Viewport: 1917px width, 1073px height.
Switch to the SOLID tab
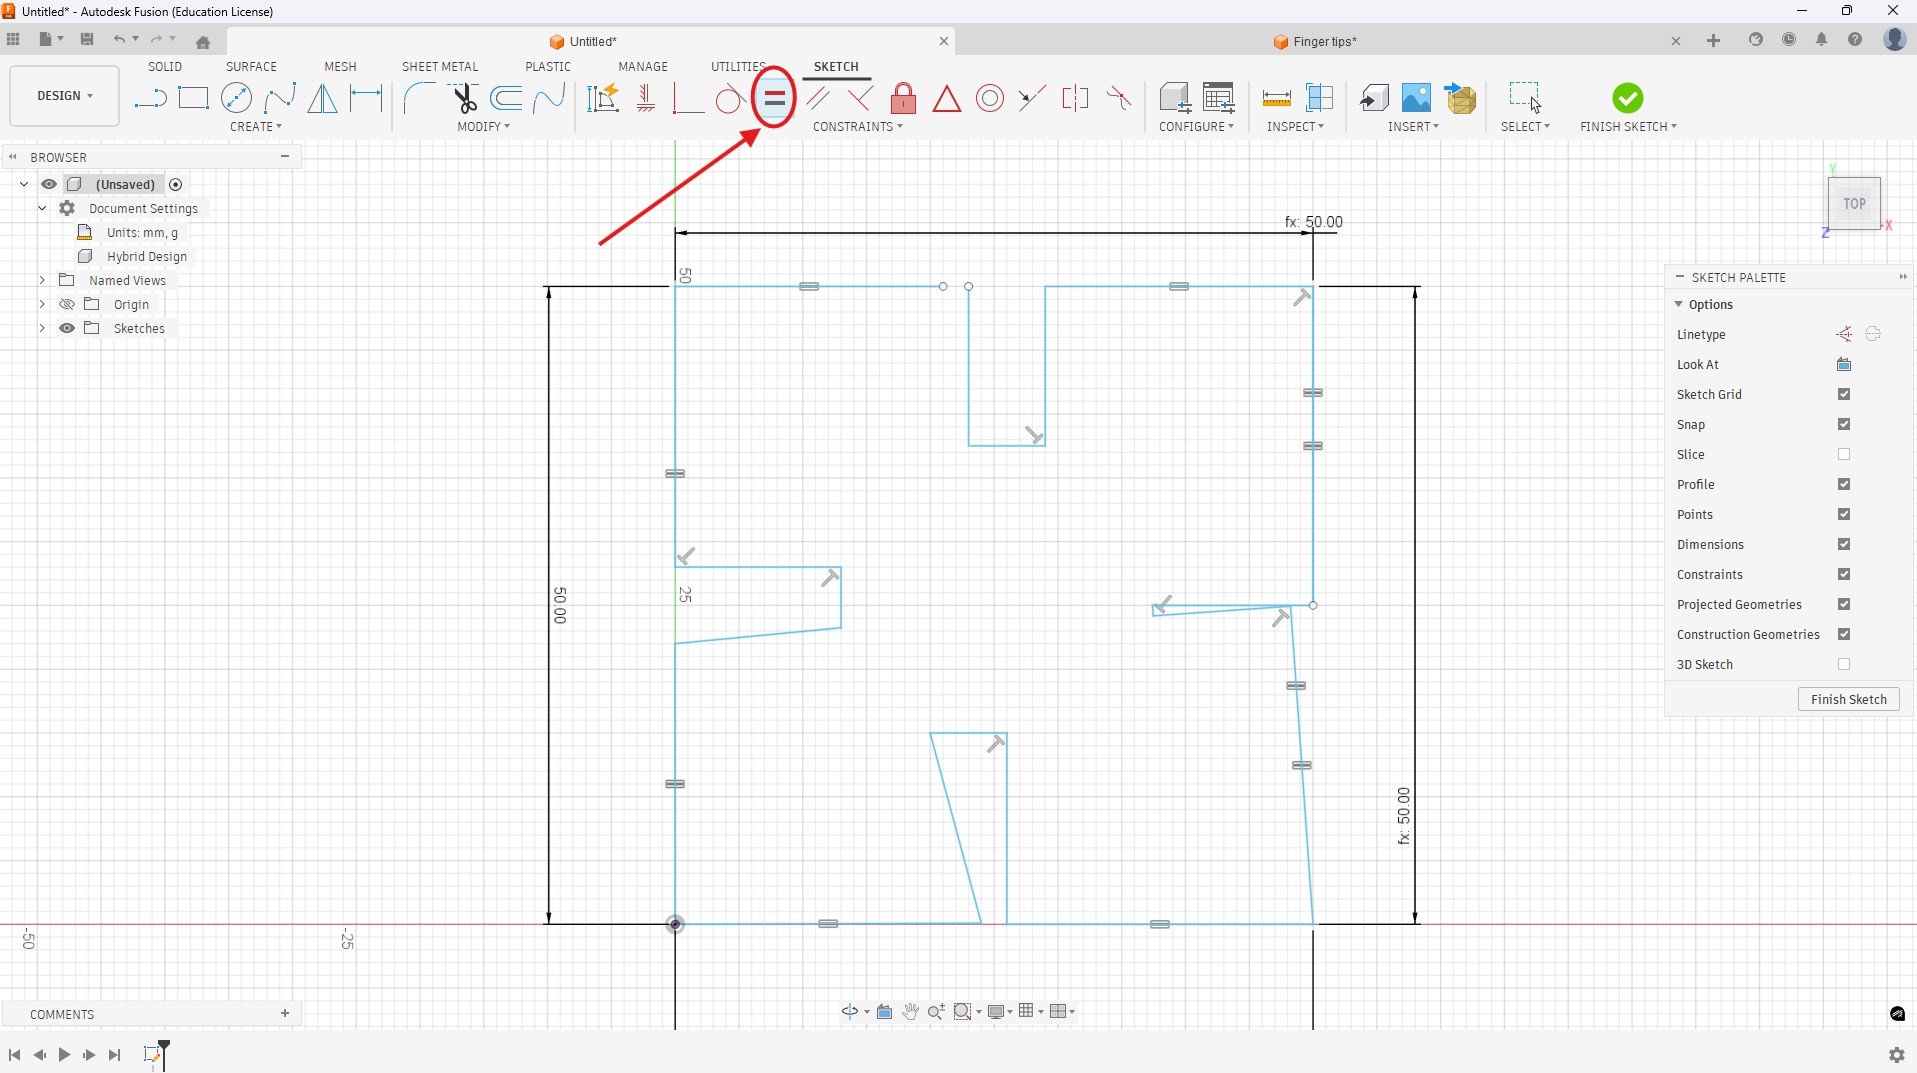[x=165, y=67]
